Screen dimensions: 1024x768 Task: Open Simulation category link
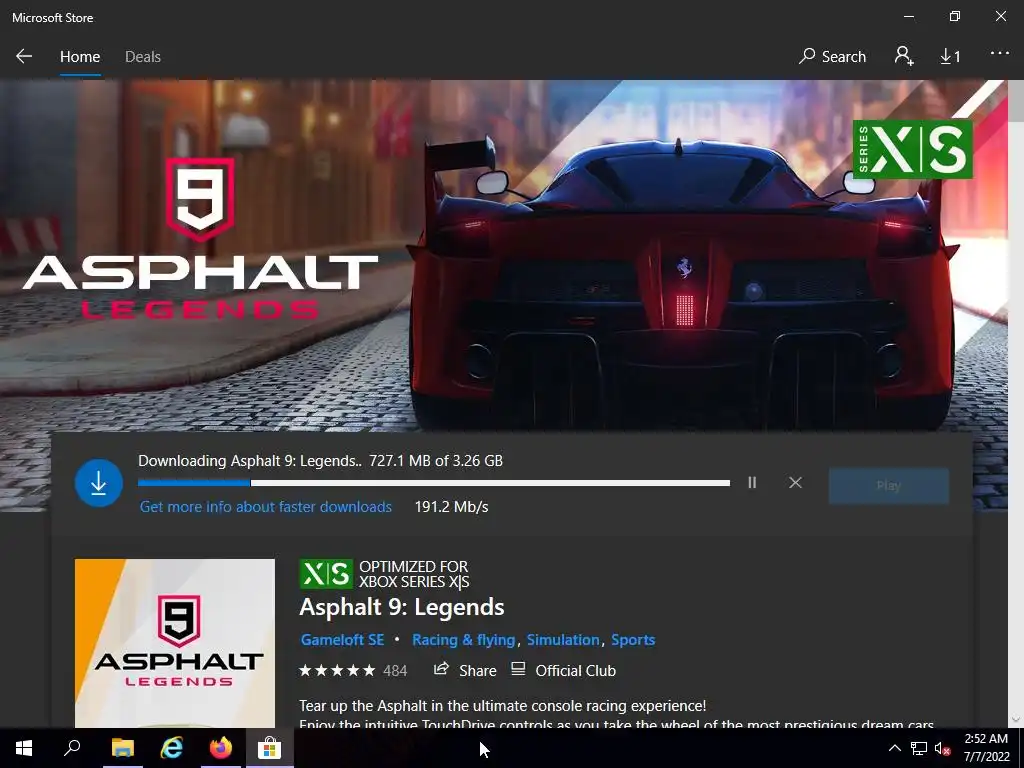[x=563, y=640]
